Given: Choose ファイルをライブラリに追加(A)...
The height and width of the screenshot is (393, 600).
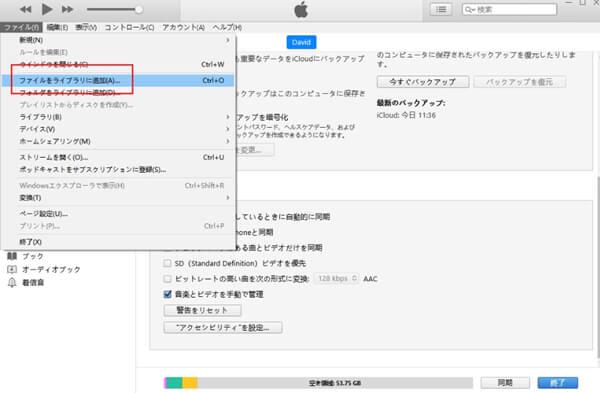Looking at the screenshot, I should (119, 80).
